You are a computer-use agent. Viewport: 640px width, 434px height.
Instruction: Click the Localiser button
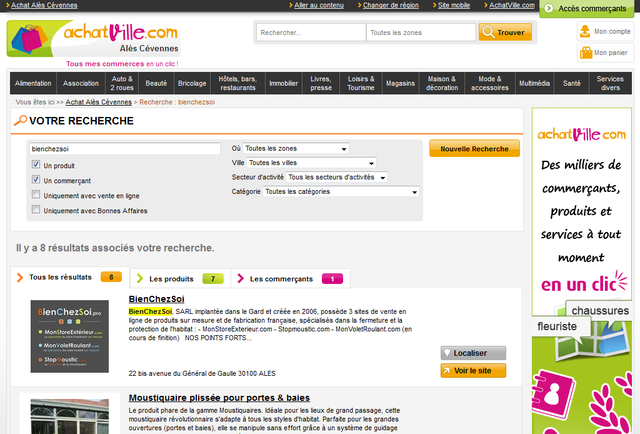point(472,353)
